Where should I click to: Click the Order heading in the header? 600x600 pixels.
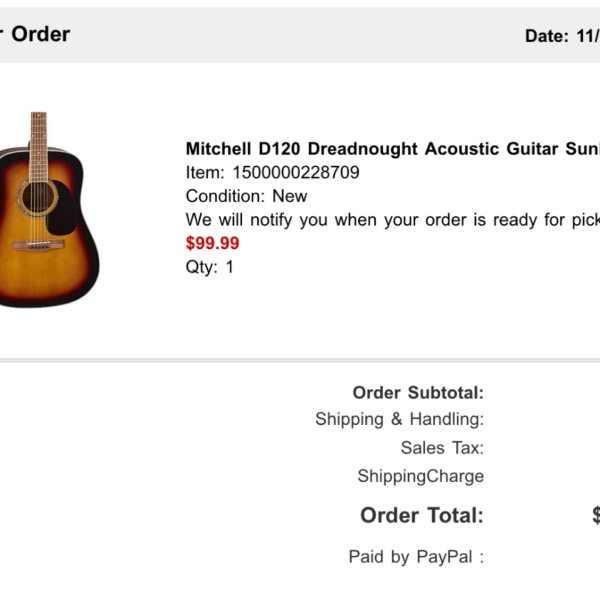point(41,34)
